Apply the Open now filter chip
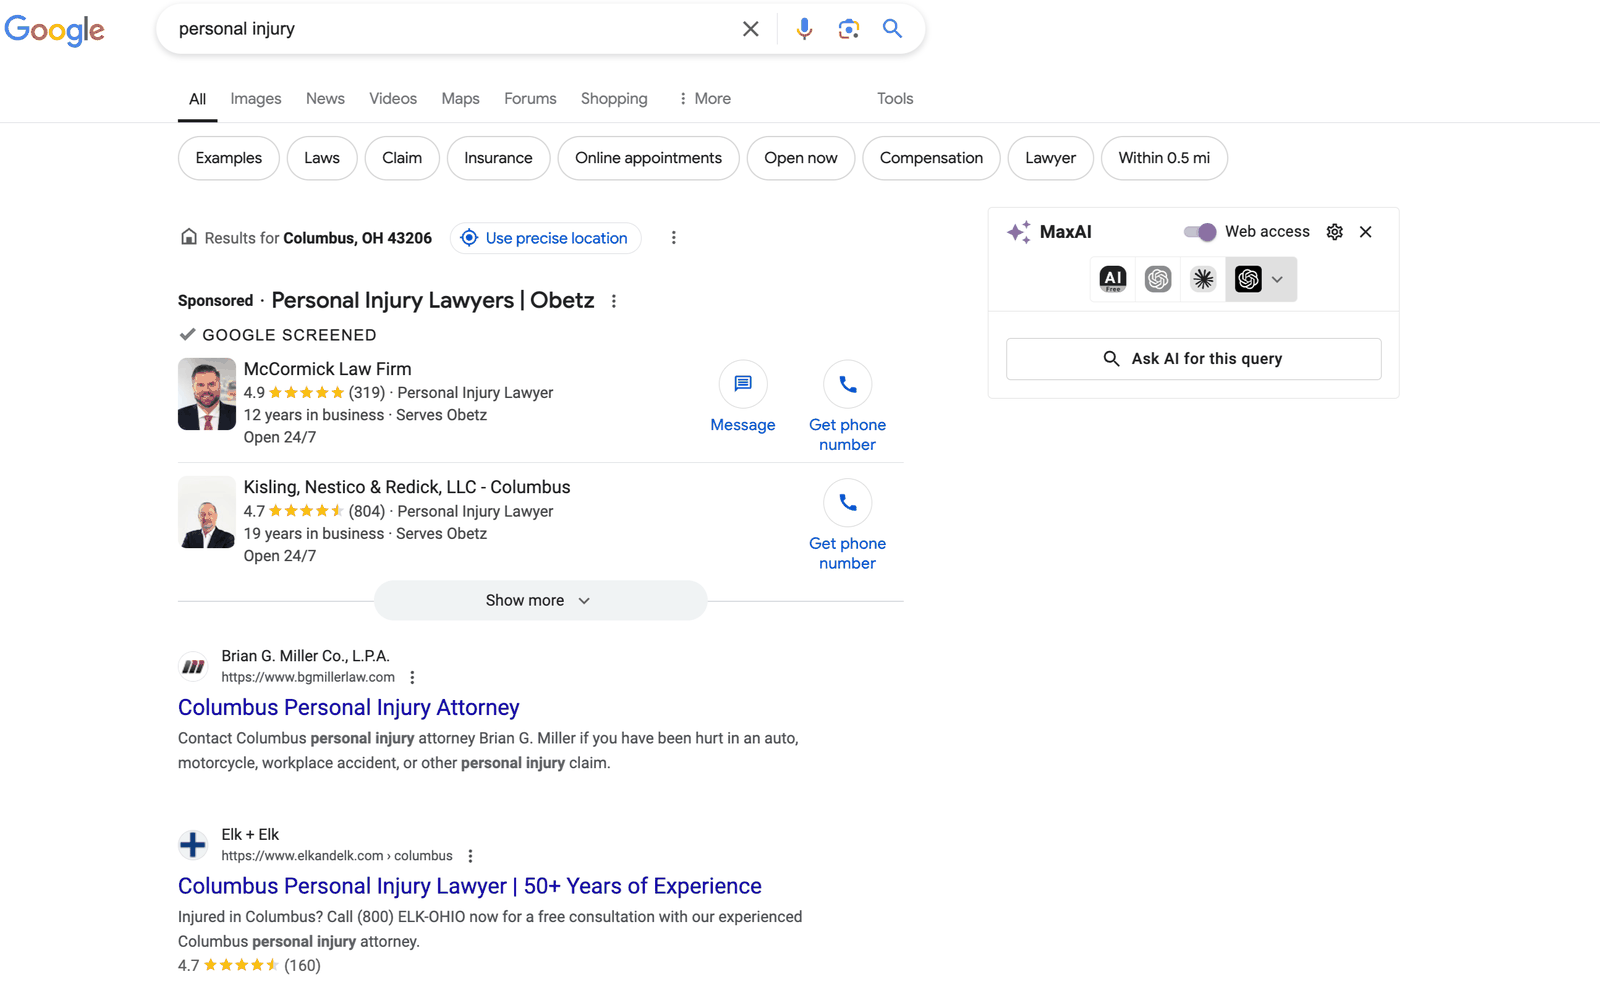 click(x=801, y=158)
